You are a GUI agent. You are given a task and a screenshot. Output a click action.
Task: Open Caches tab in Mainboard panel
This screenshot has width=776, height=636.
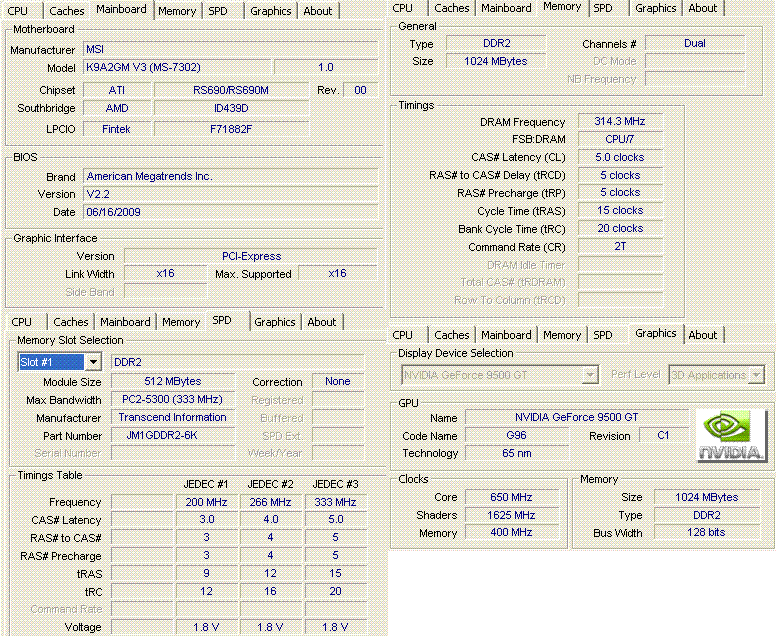[x=66, y=11]
